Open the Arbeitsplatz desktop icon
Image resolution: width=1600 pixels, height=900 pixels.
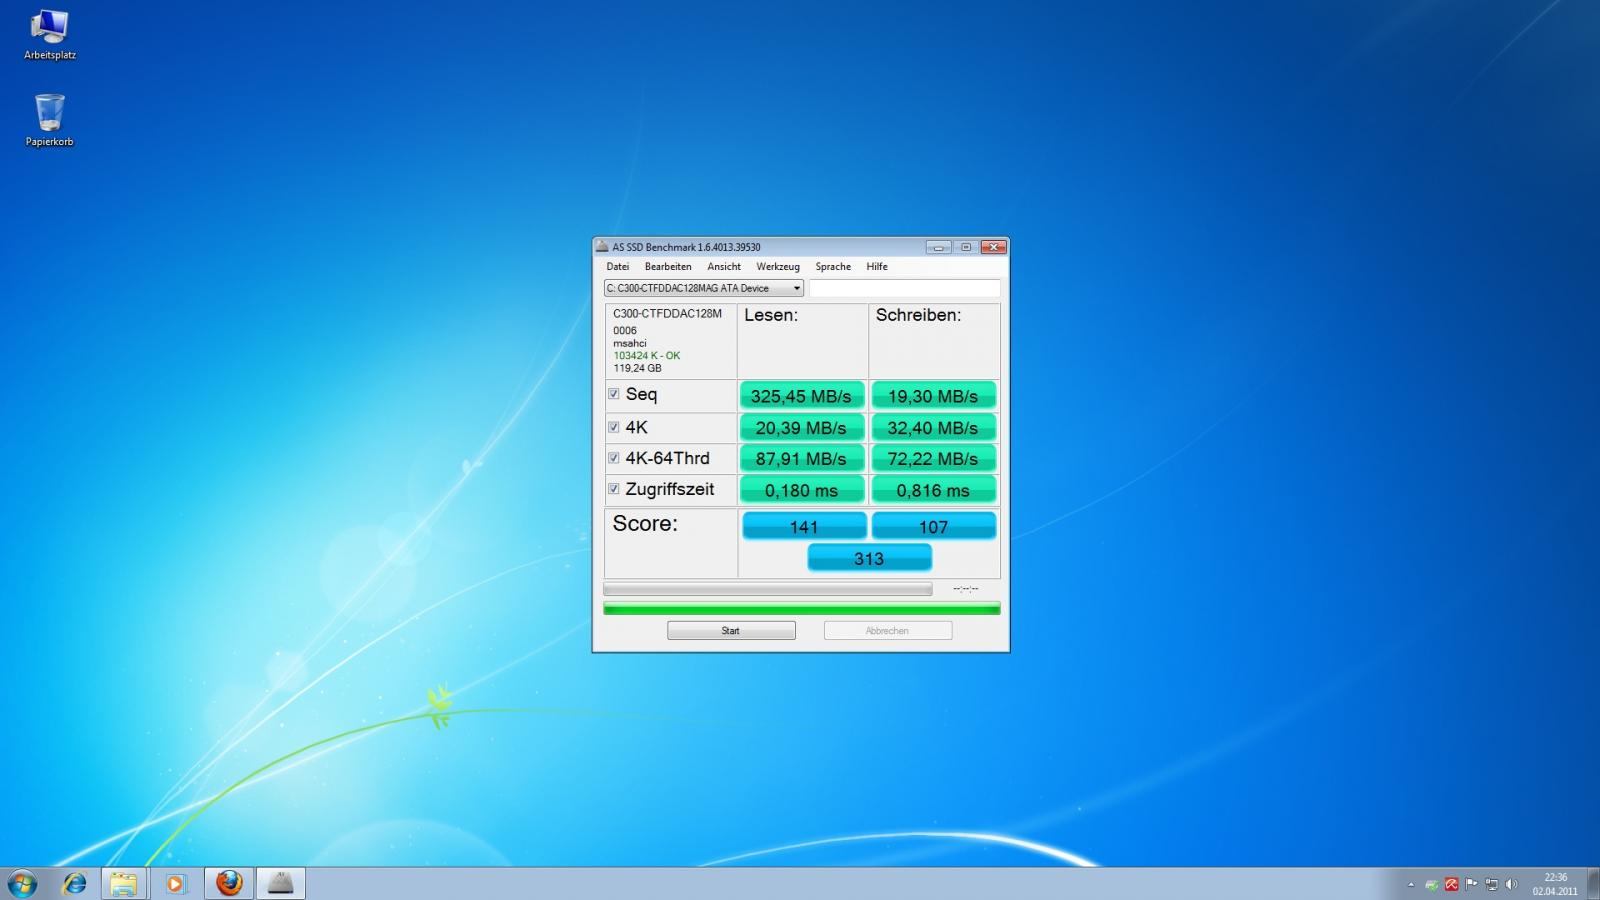coord(49,35)
